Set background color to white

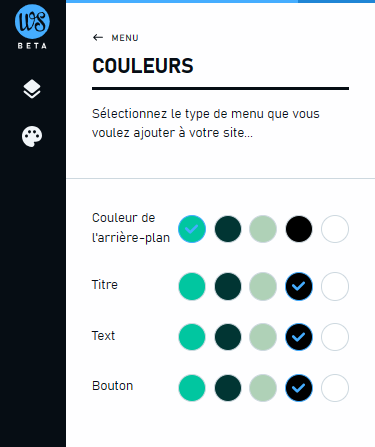335,229
